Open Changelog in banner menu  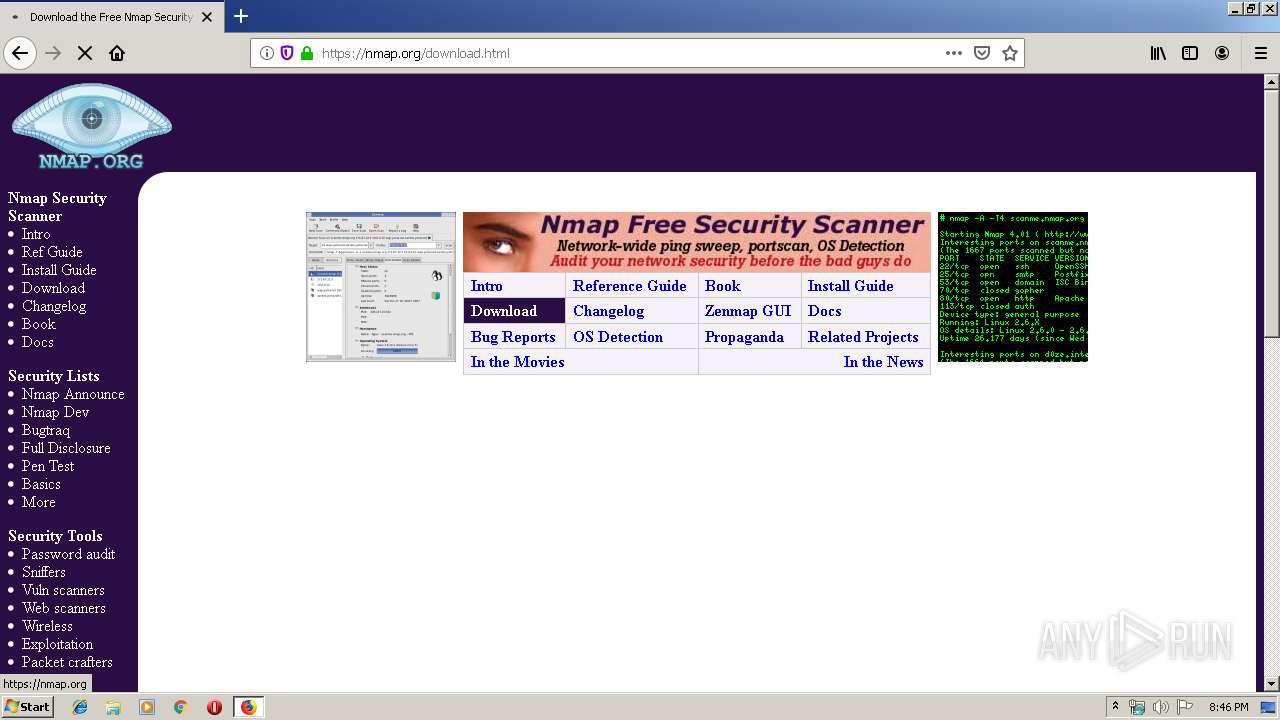pyautogui.click(x=609, y=311)
